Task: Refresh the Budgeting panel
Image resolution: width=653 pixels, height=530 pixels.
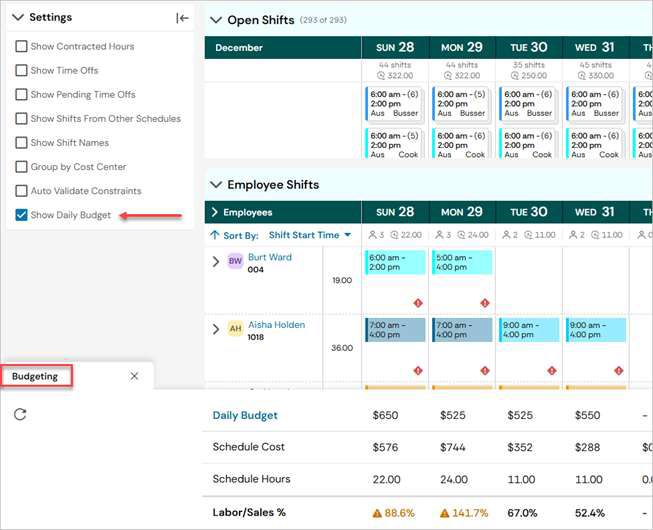Action: click(x=20, y=414)
